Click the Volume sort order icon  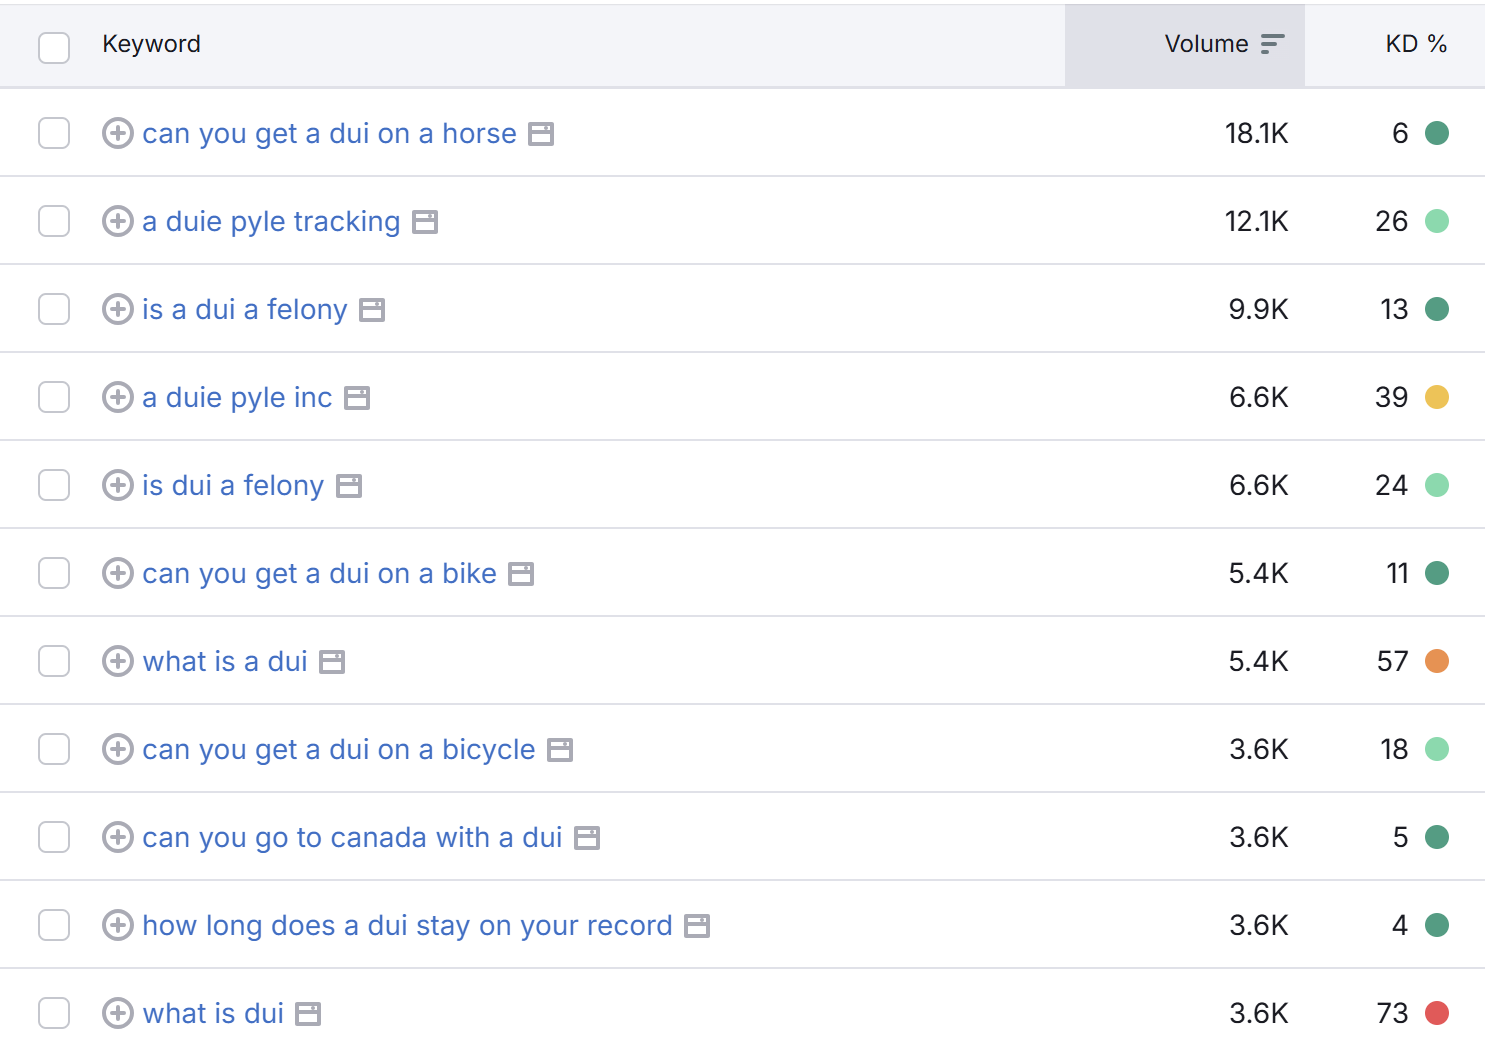(1272, 44)
